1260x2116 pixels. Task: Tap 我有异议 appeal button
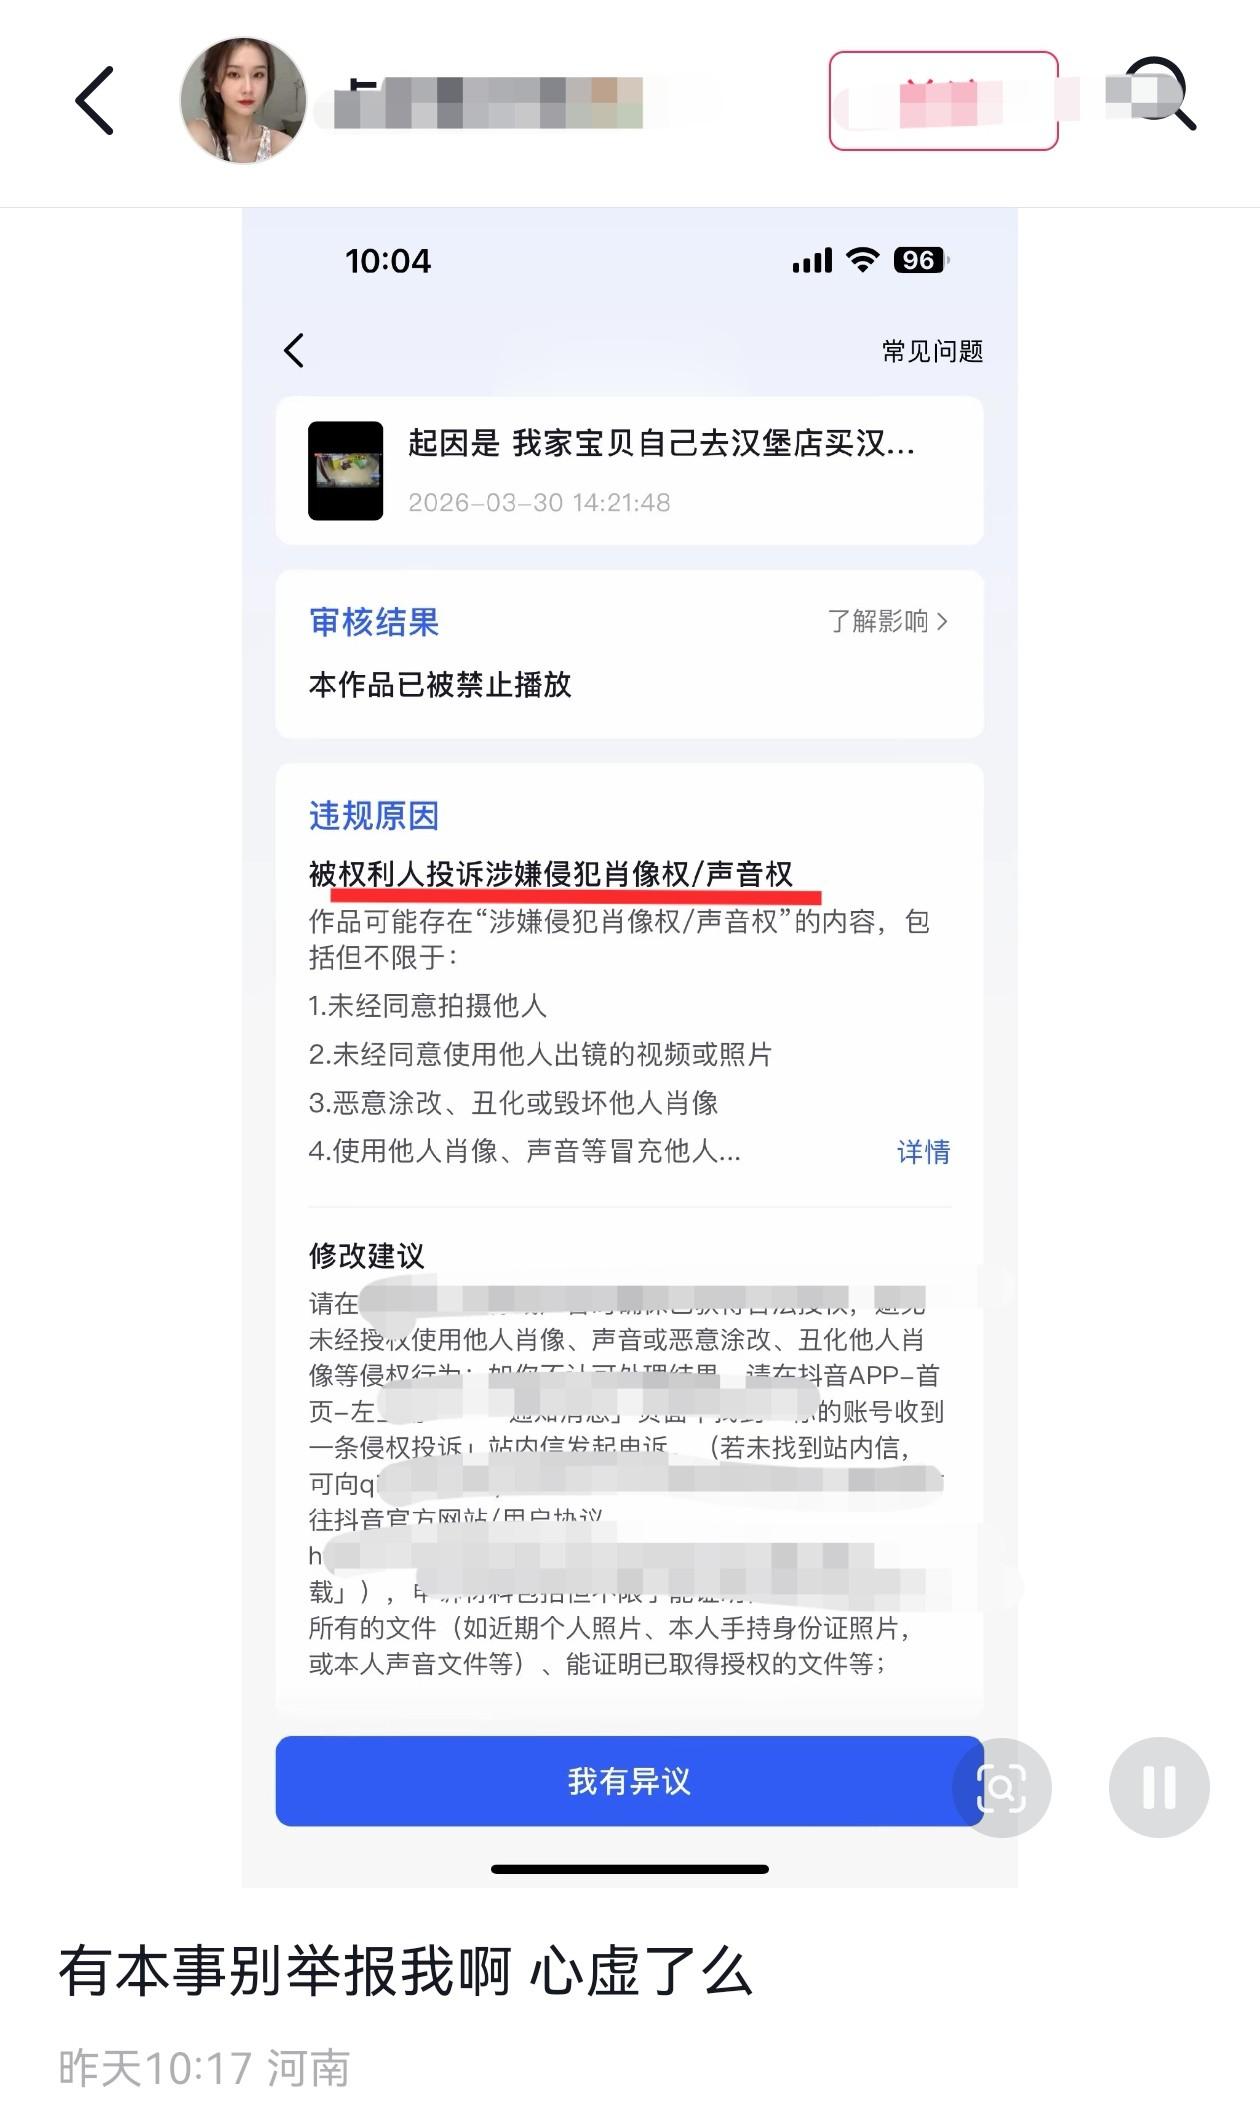[x=629, y=1781]
